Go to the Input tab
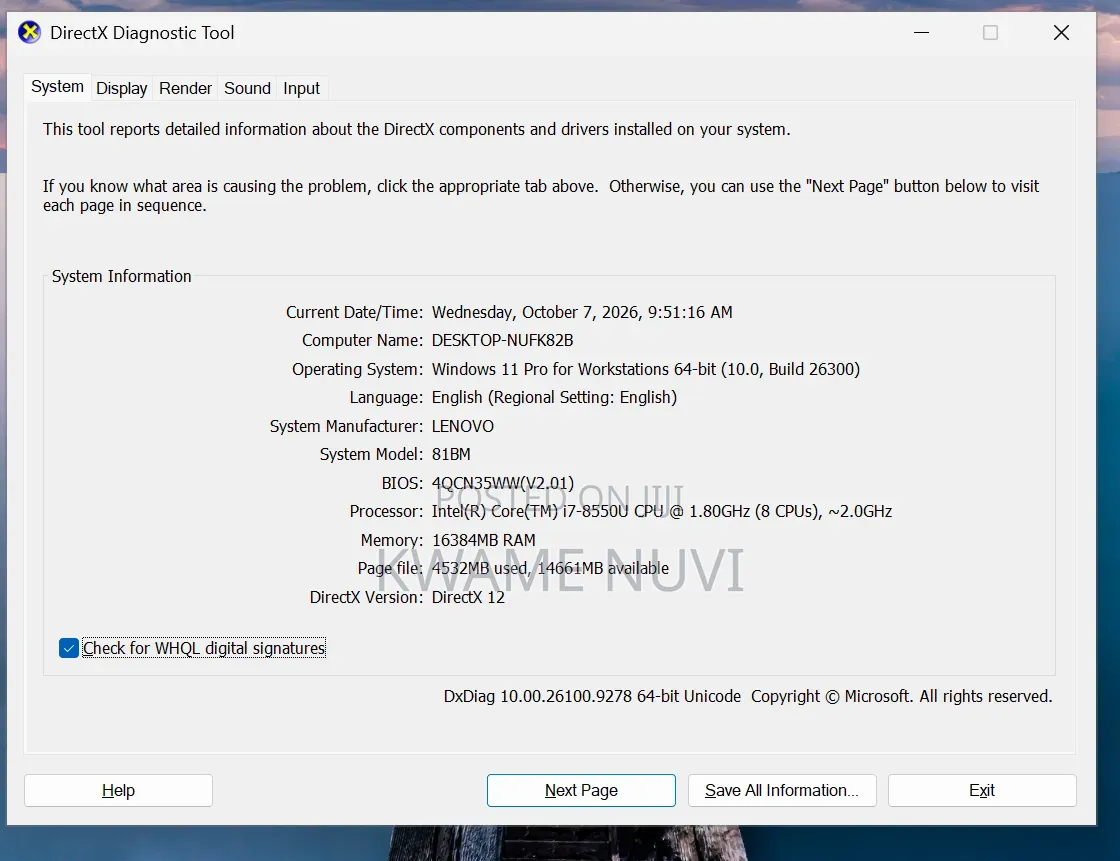The image size is (1120, 861). tap(301, 89)
